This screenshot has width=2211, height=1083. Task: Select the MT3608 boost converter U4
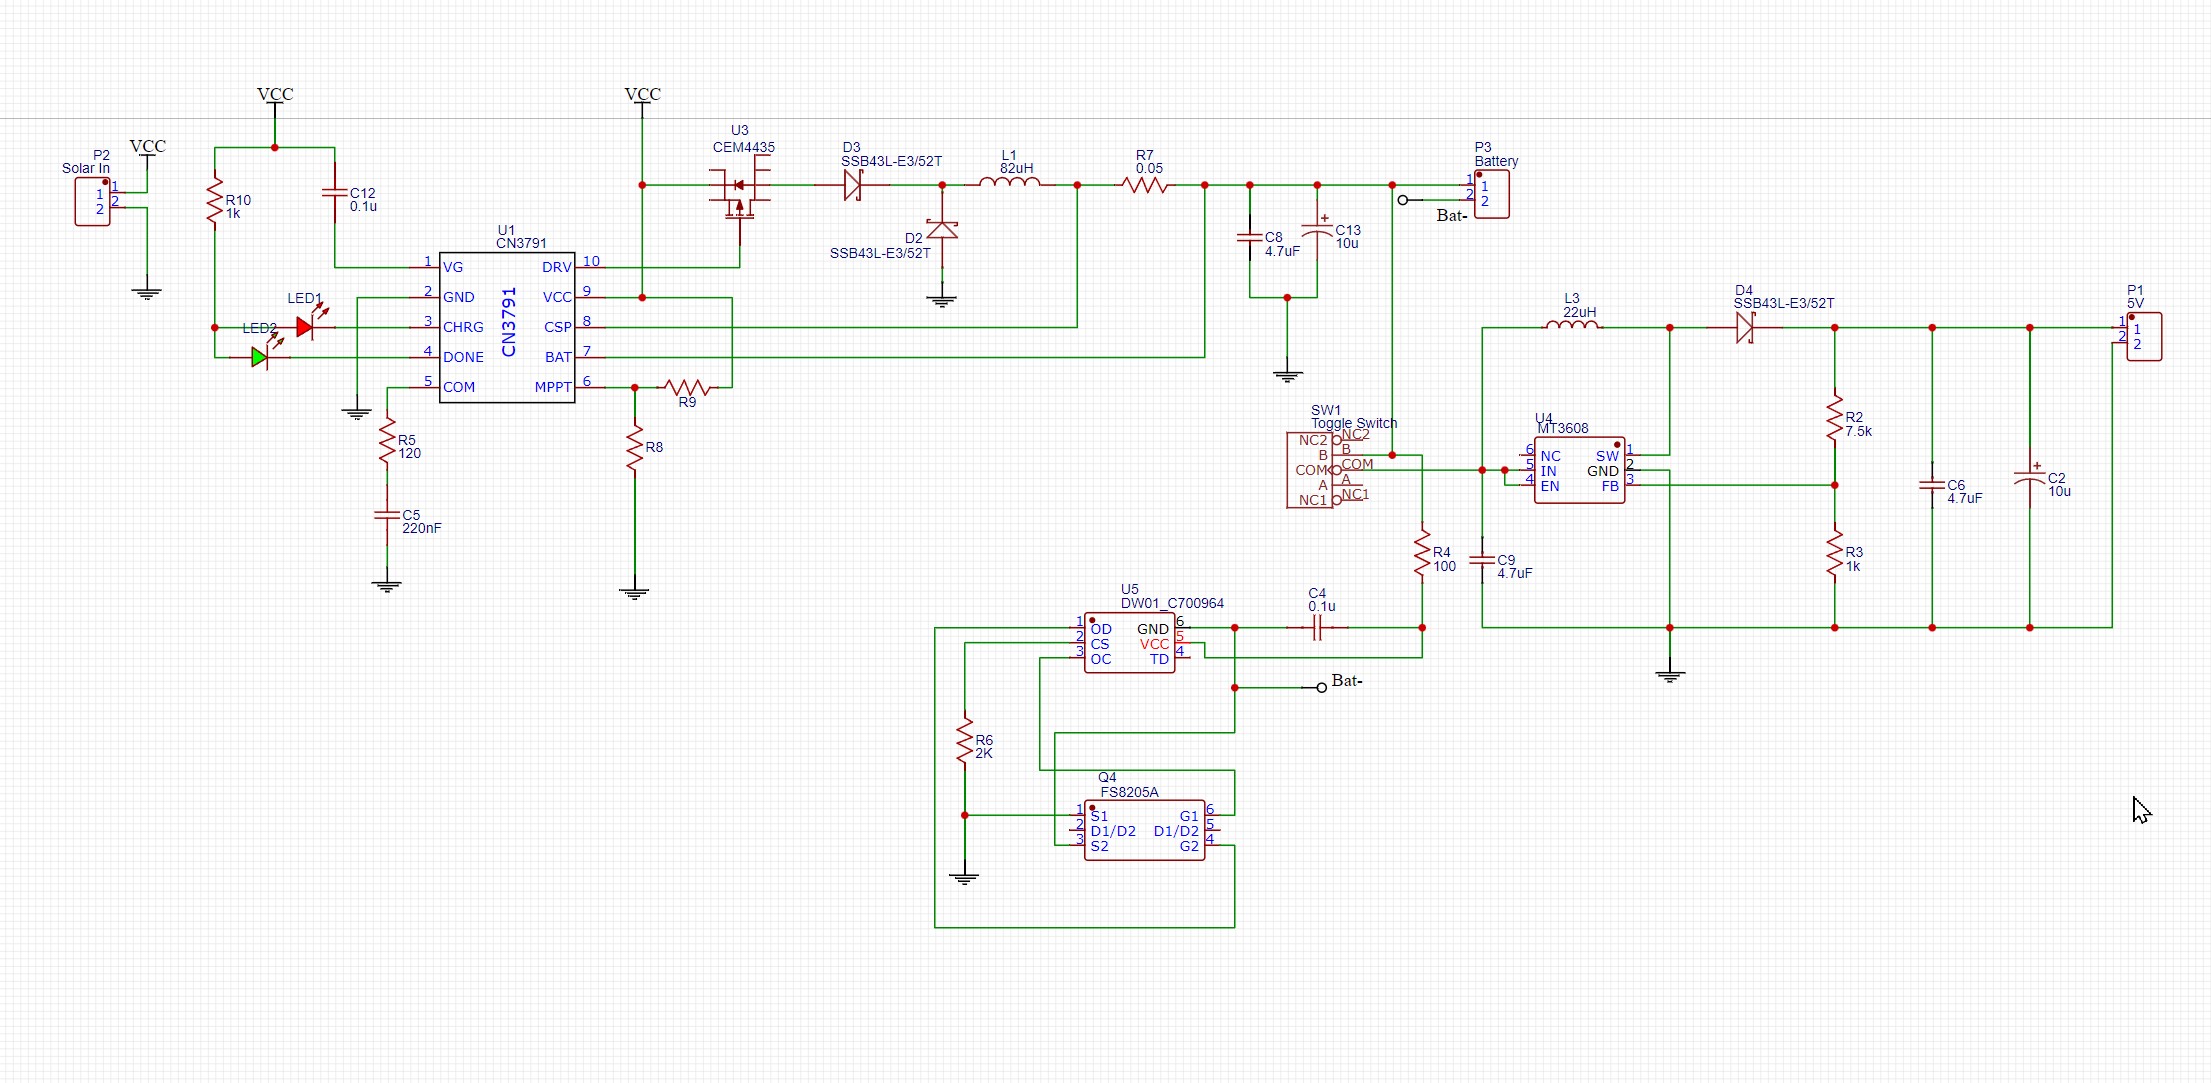(1579, 471)
